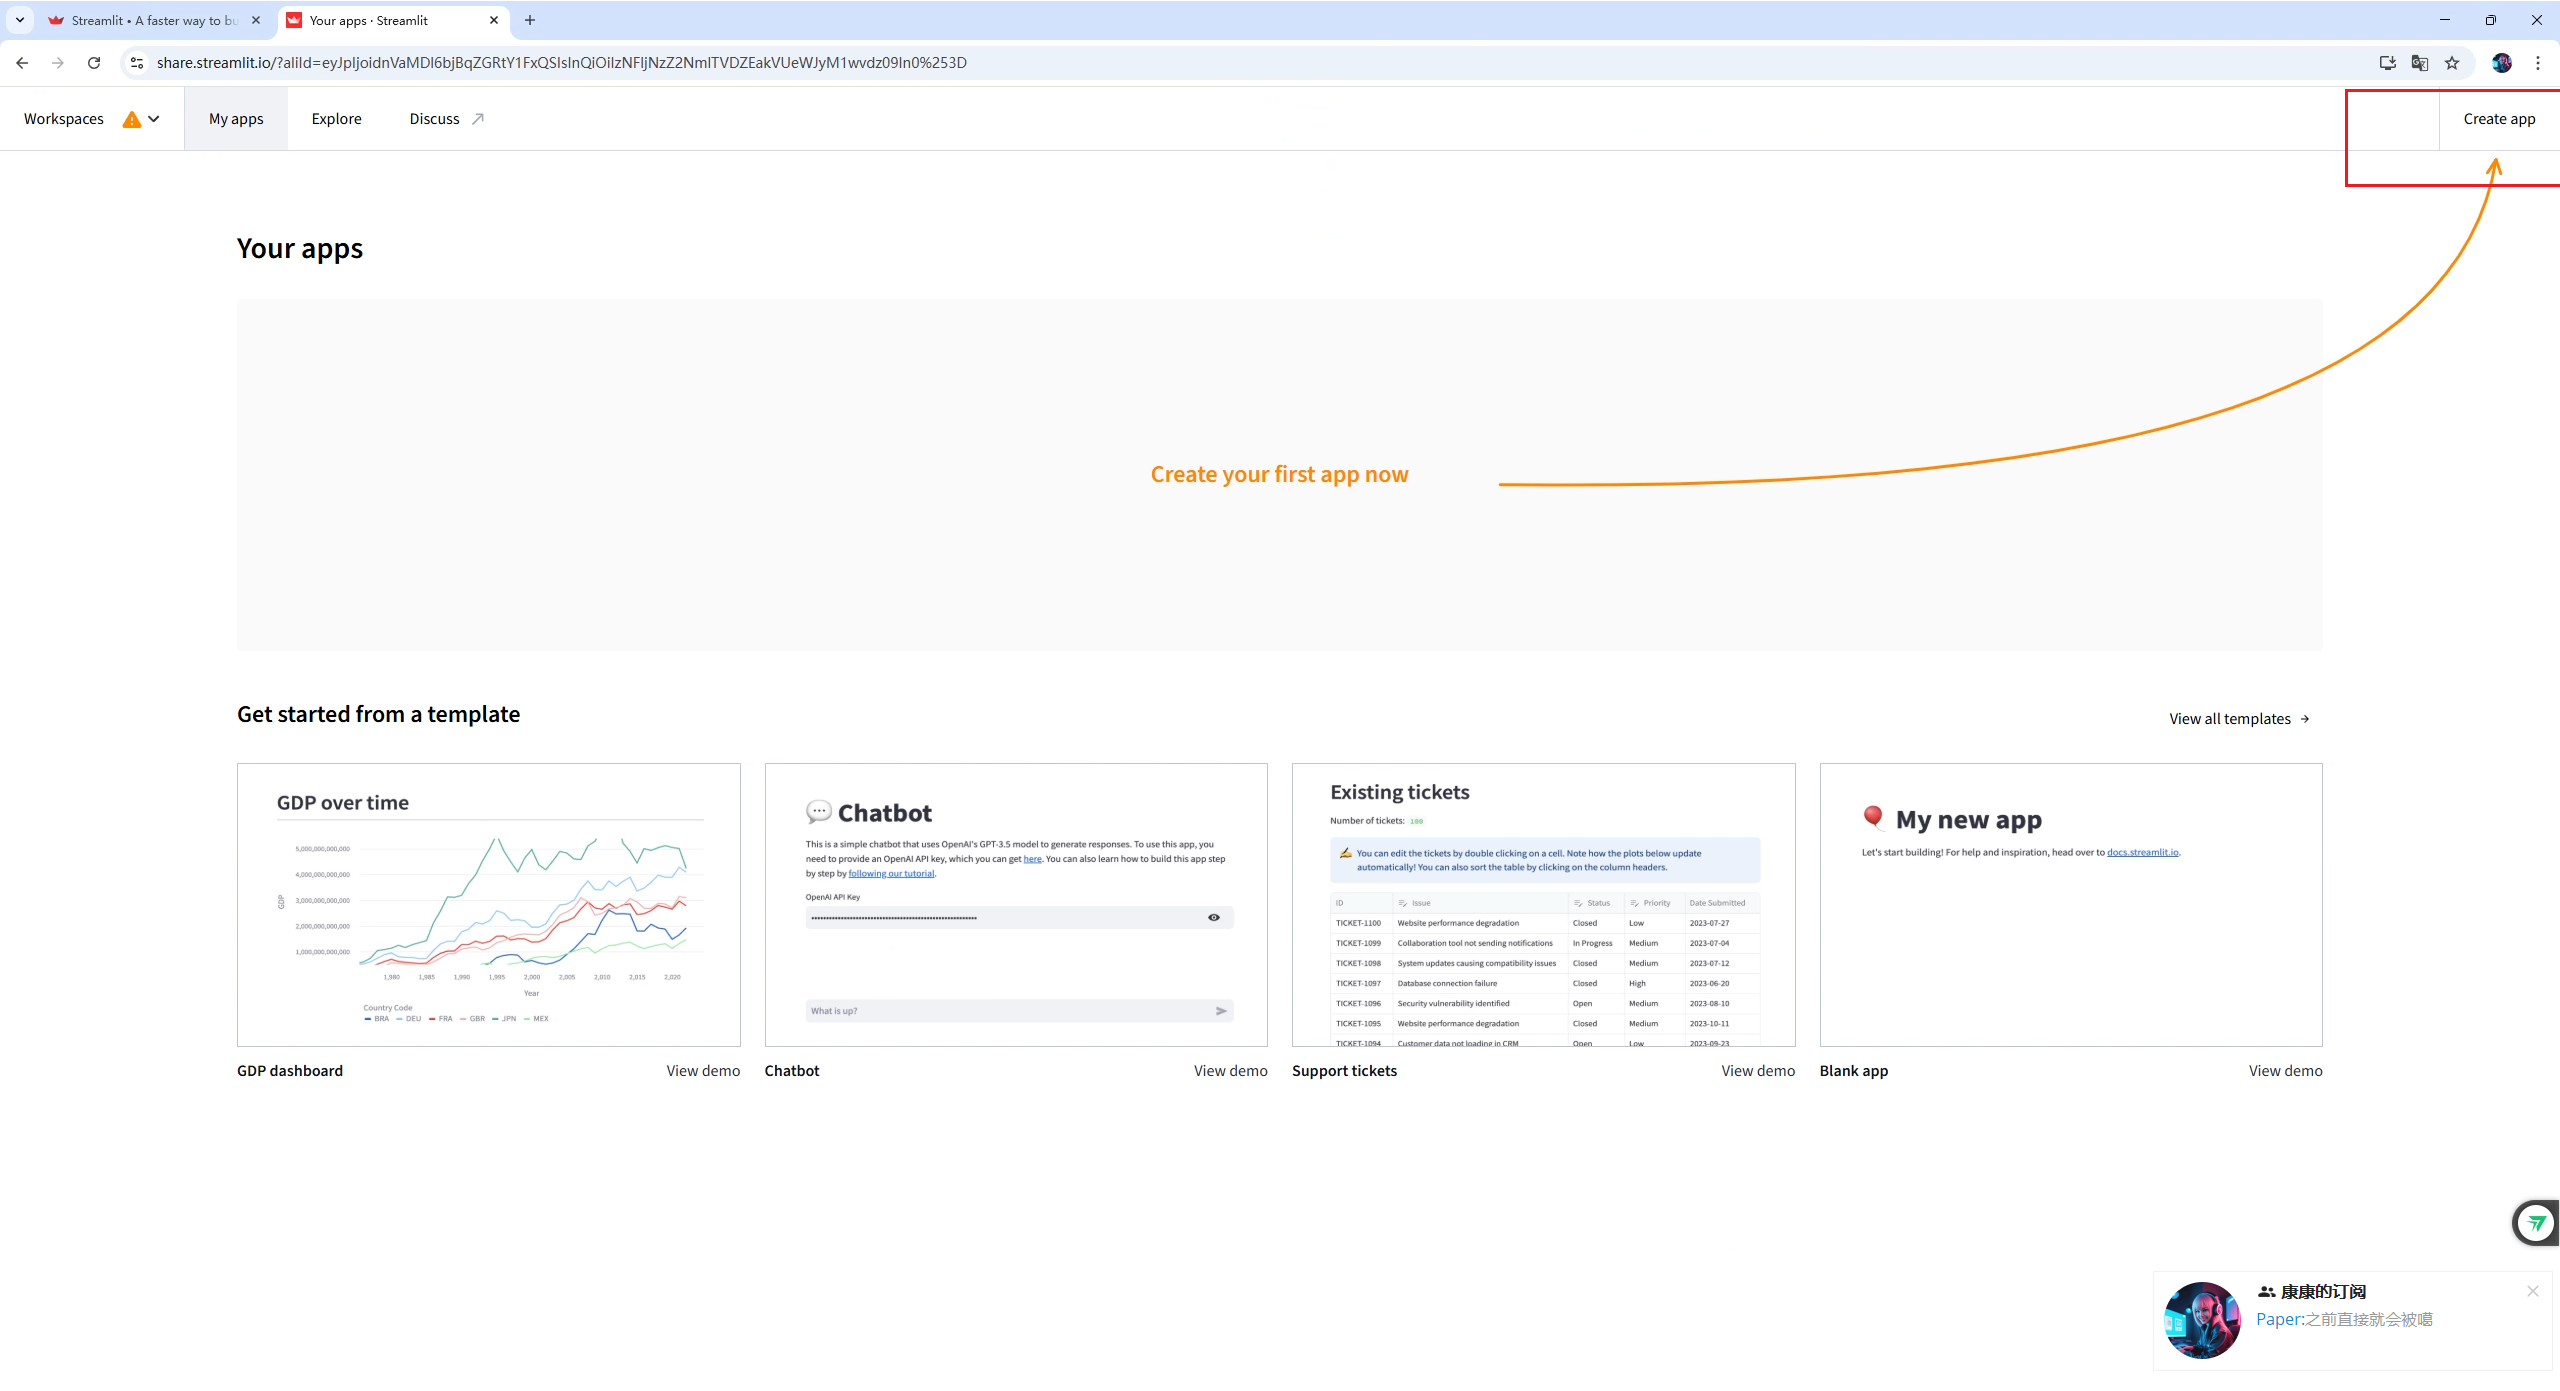View demo of GDP dashboard

click(703, 1071)
